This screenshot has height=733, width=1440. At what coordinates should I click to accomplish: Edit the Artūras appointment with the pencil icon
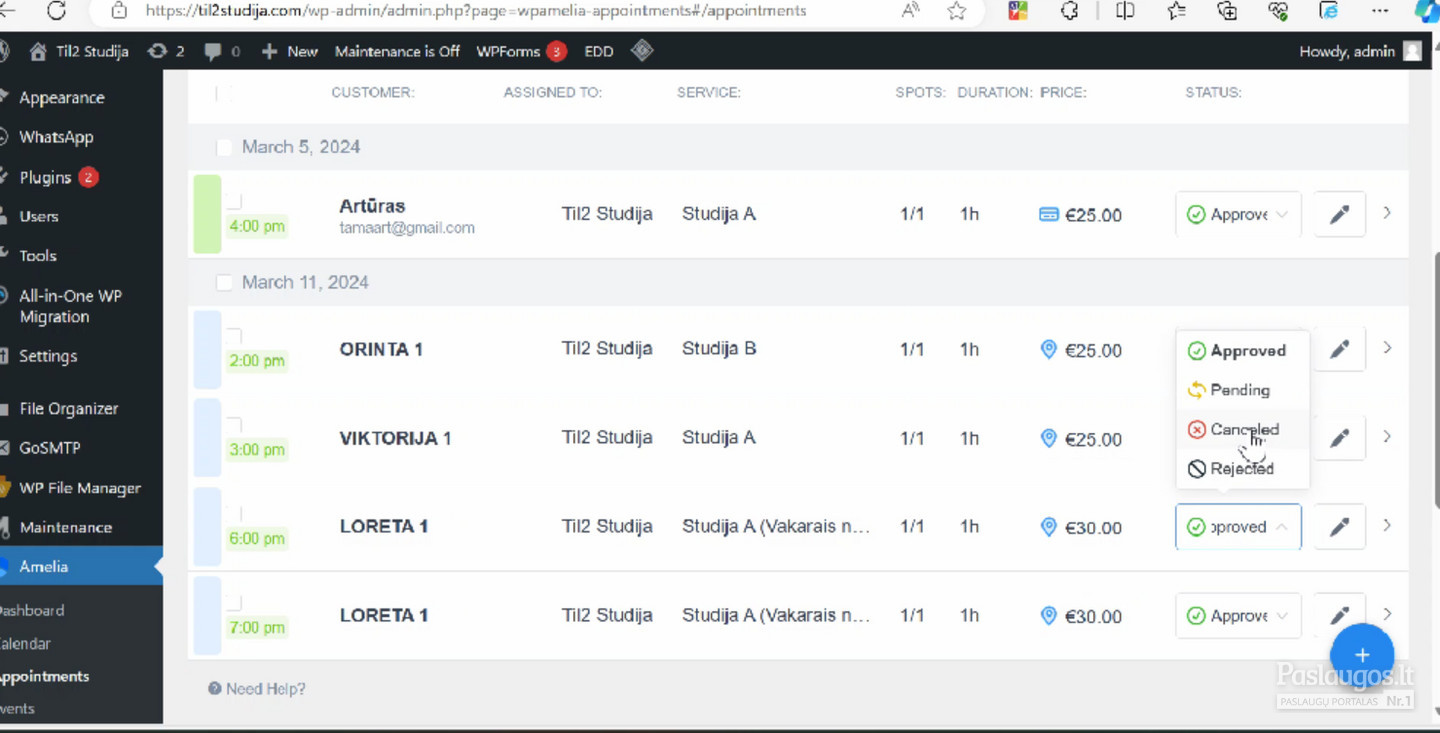click(x=1339, y=214)
